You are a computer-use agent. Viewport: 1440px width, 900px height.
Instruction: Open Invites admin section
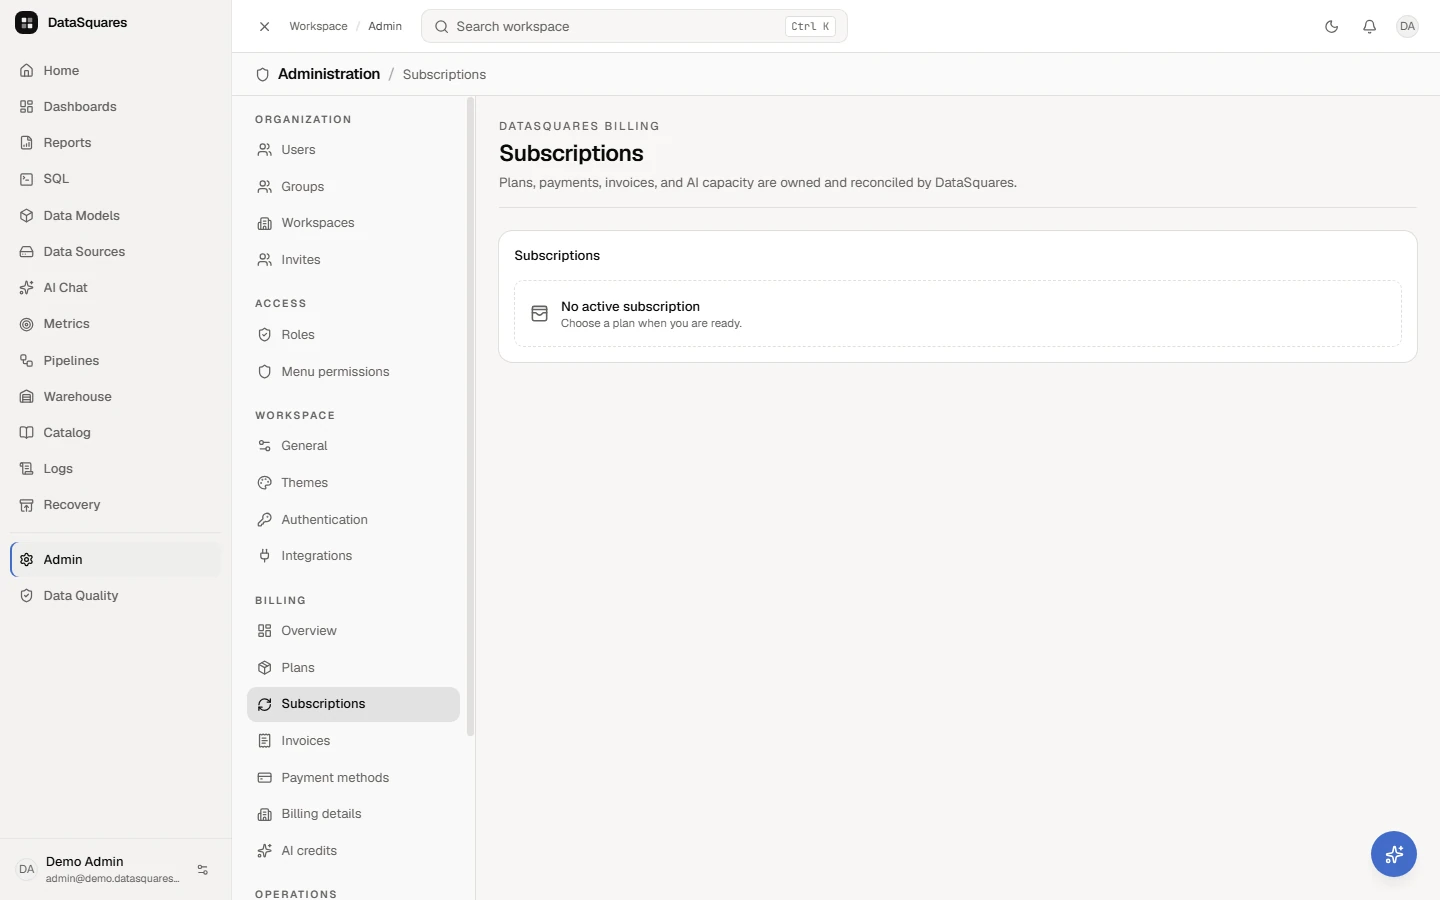pyautogui.click(x=353, y=260)
